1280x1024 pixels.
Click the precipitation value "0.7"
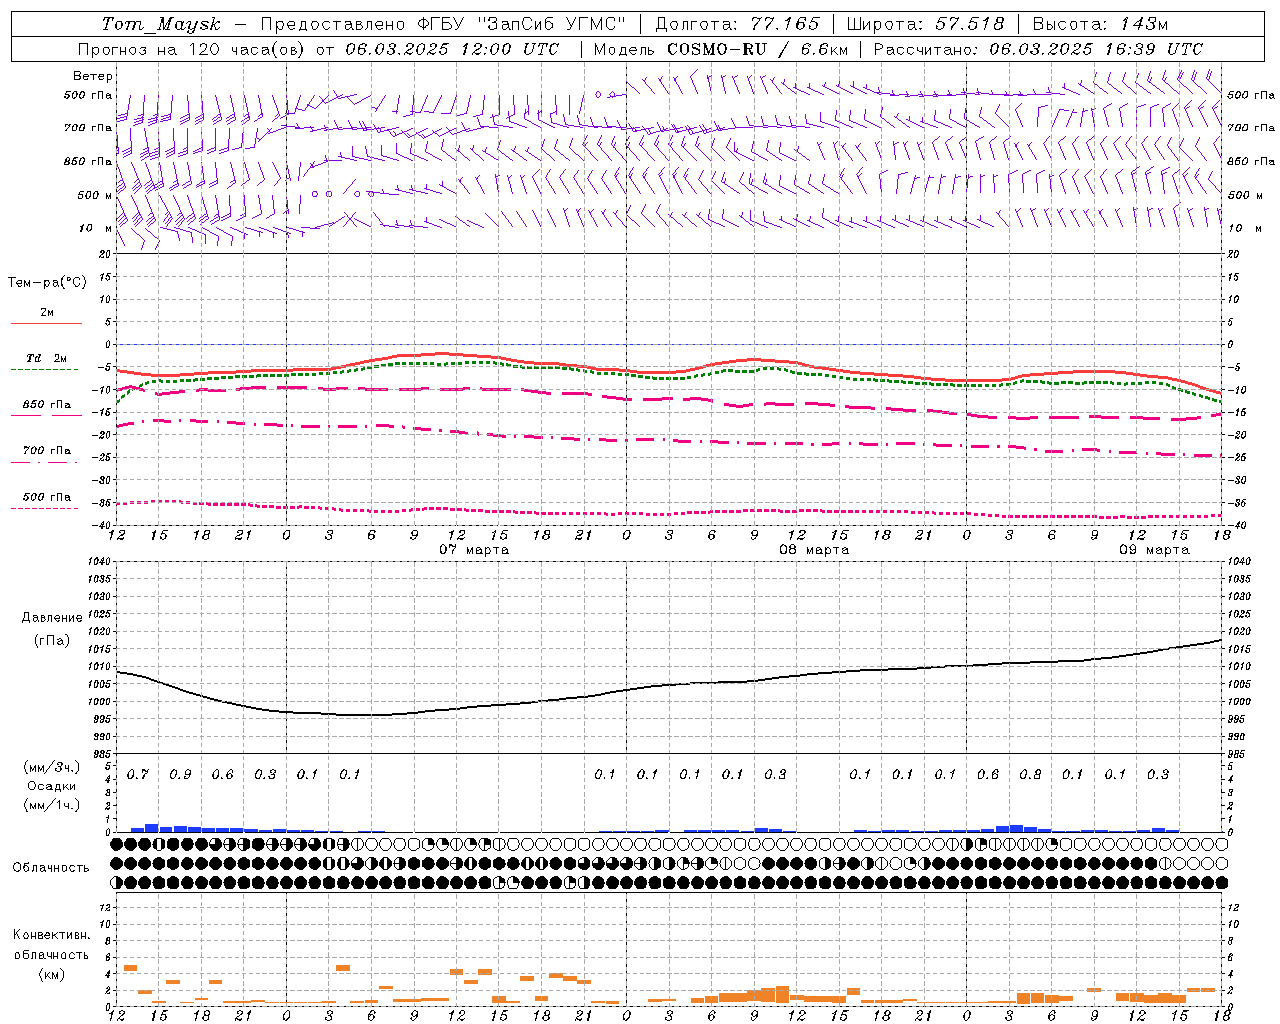[138, 775]
